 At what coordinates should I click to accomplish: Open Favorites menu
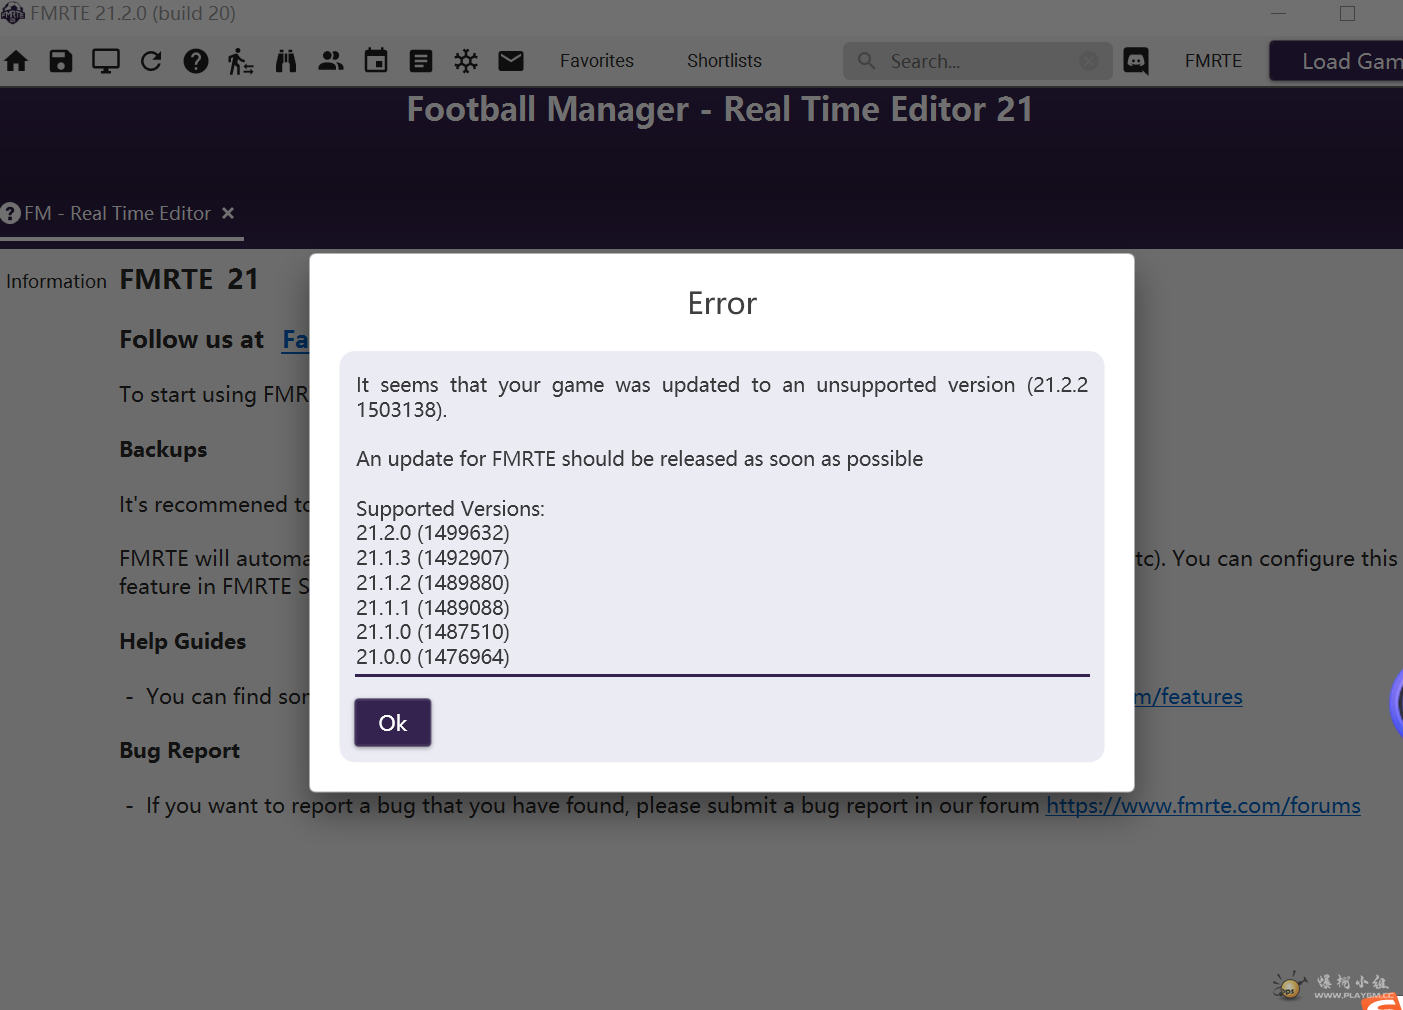click(597, 61)
